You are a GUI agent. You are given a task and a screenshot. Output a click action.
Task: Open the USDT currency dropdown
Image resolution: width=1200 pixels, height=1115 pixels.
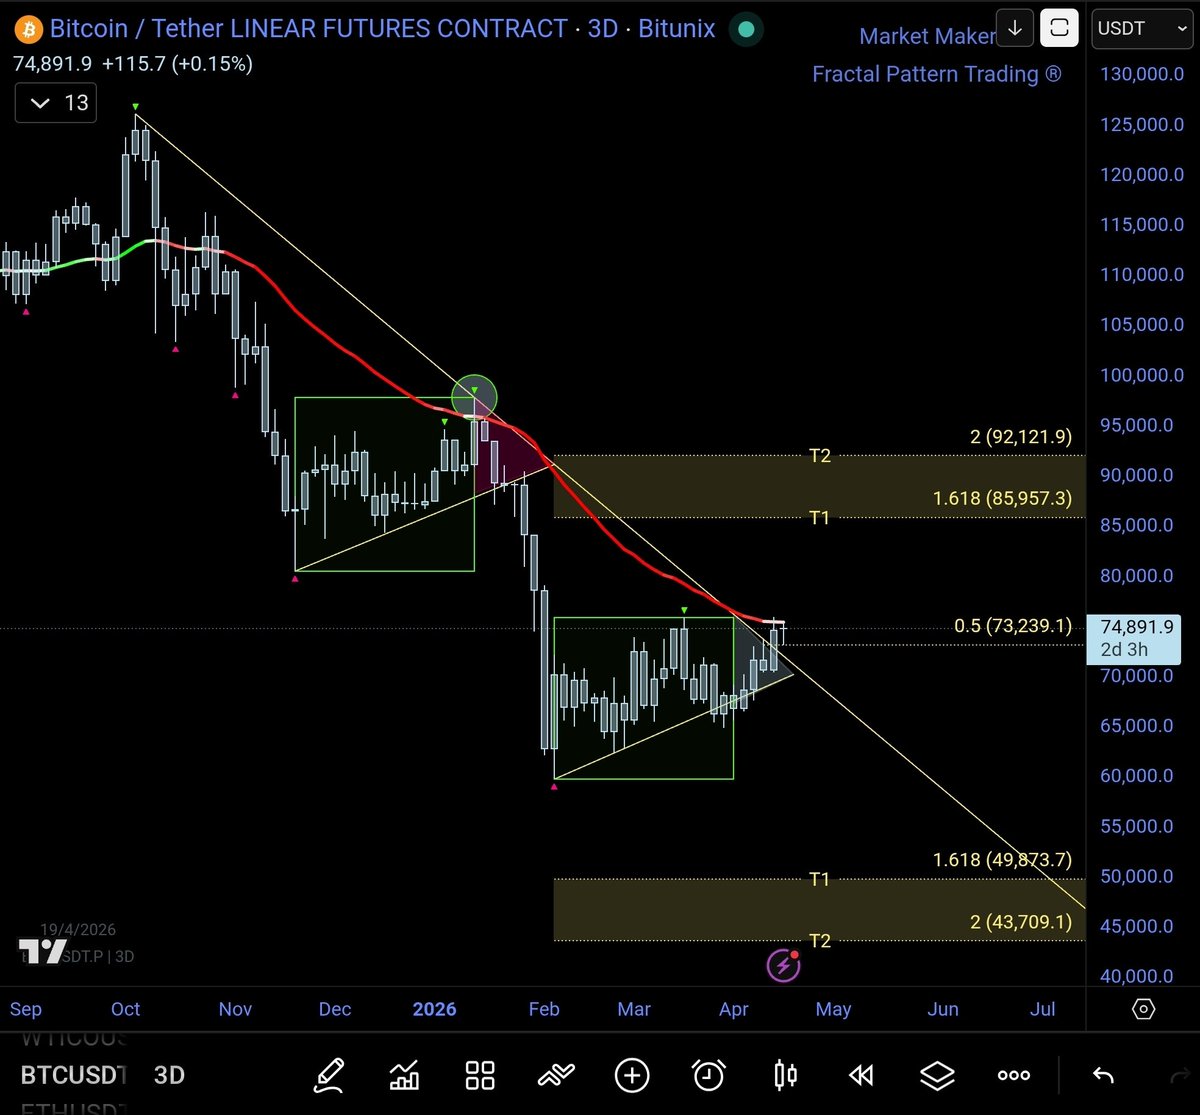point(1141,29)
